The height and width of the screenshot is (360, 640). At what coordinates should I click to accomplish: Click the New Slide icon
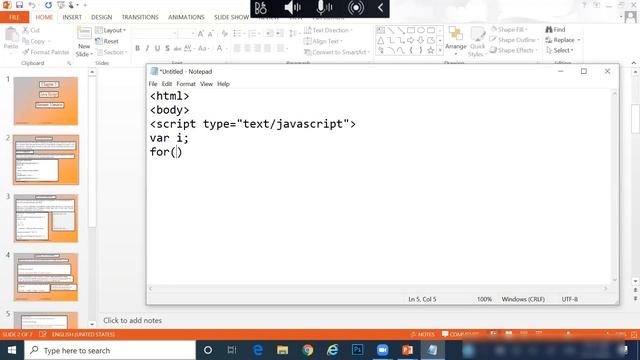(x=84, y=33)
